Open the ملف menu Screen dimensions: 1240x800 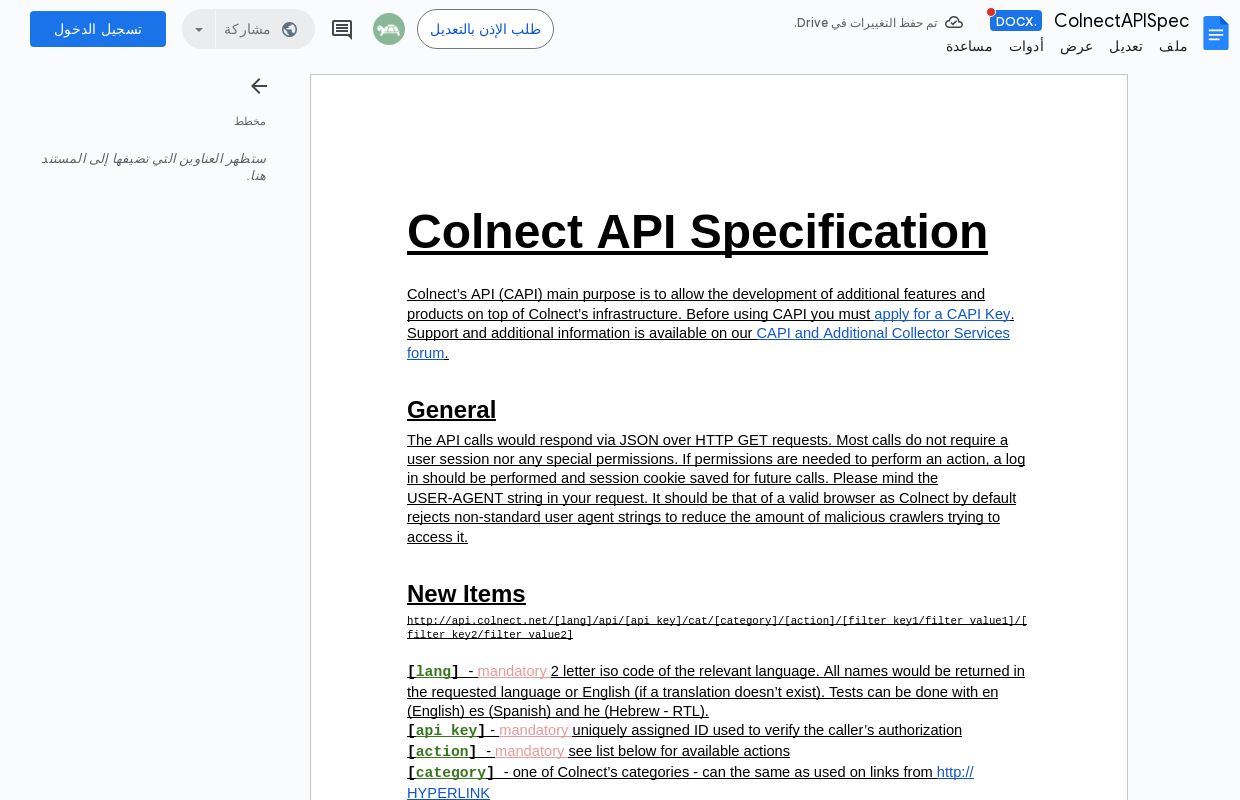click(1173, 46)
